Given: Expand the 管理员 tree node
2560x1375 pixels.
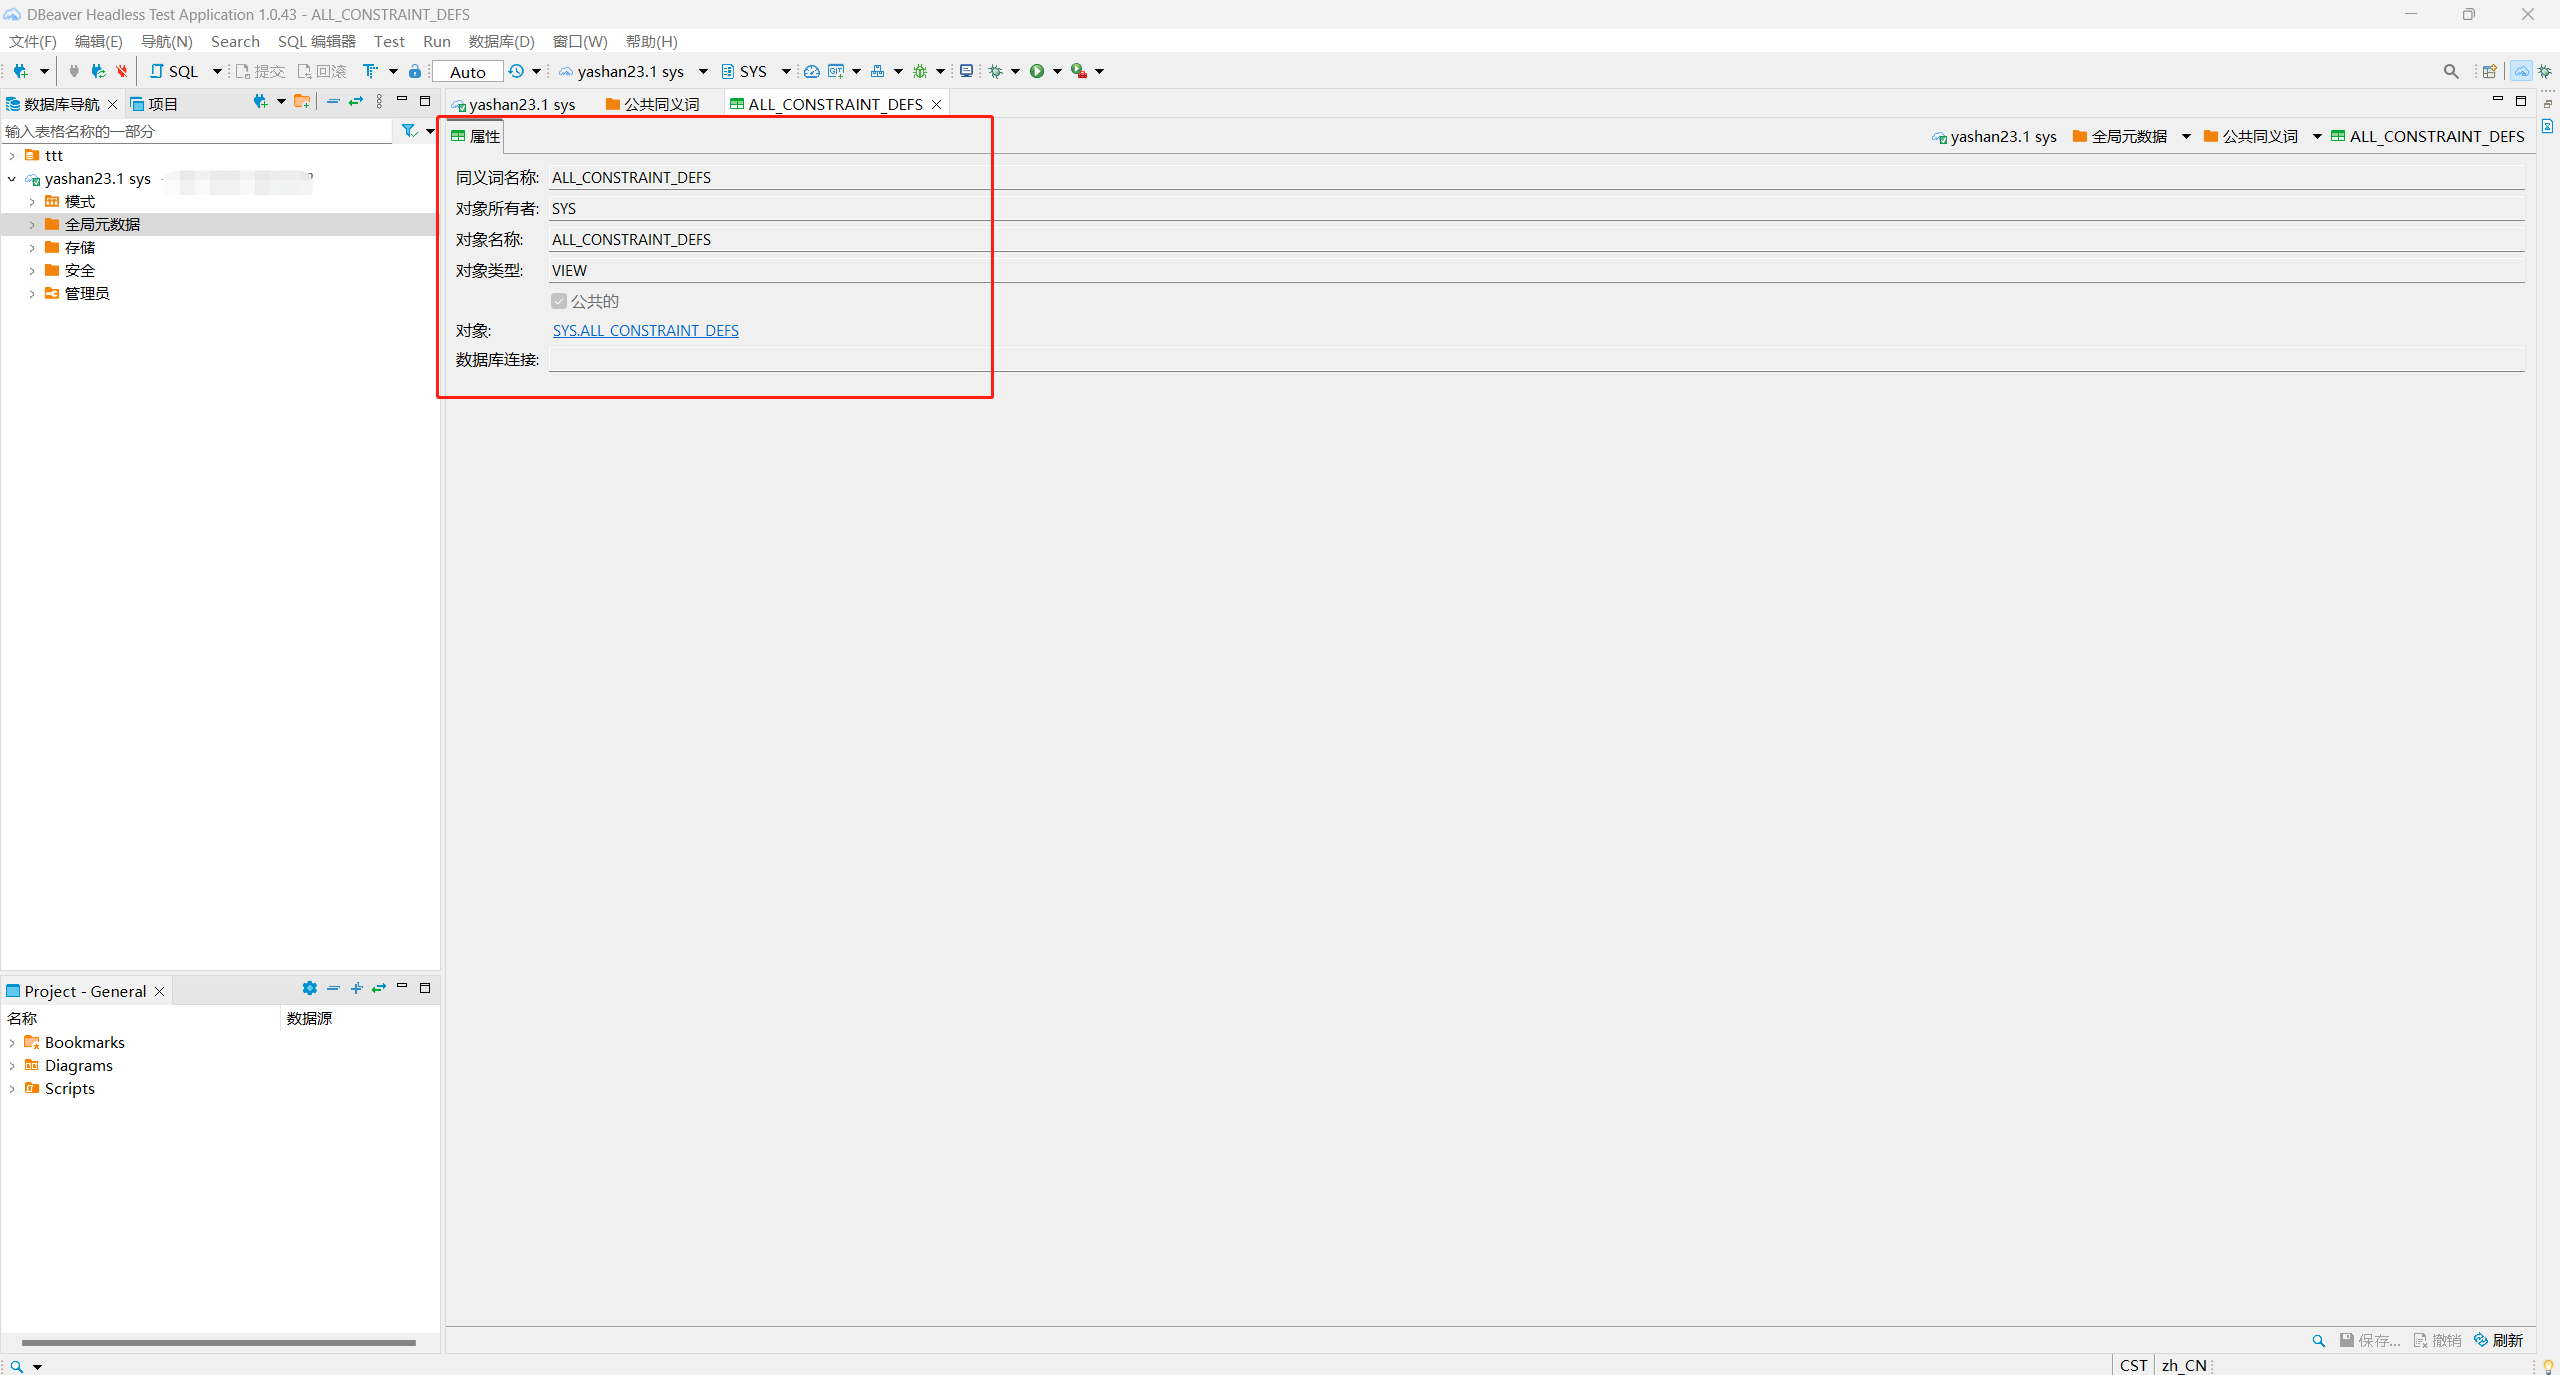Looking at the screenshot, I should [32, 293].
